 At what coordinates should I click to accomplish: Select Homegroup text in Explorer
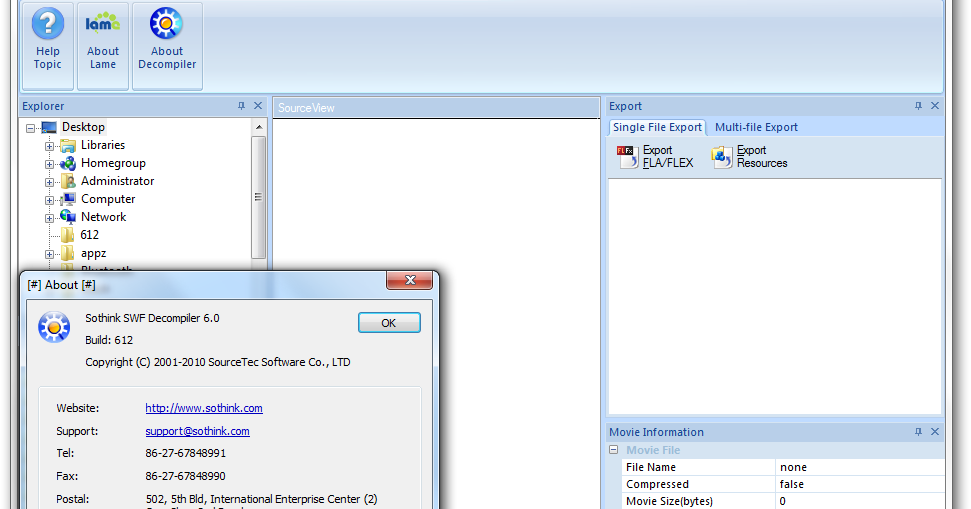click(113, 163)
